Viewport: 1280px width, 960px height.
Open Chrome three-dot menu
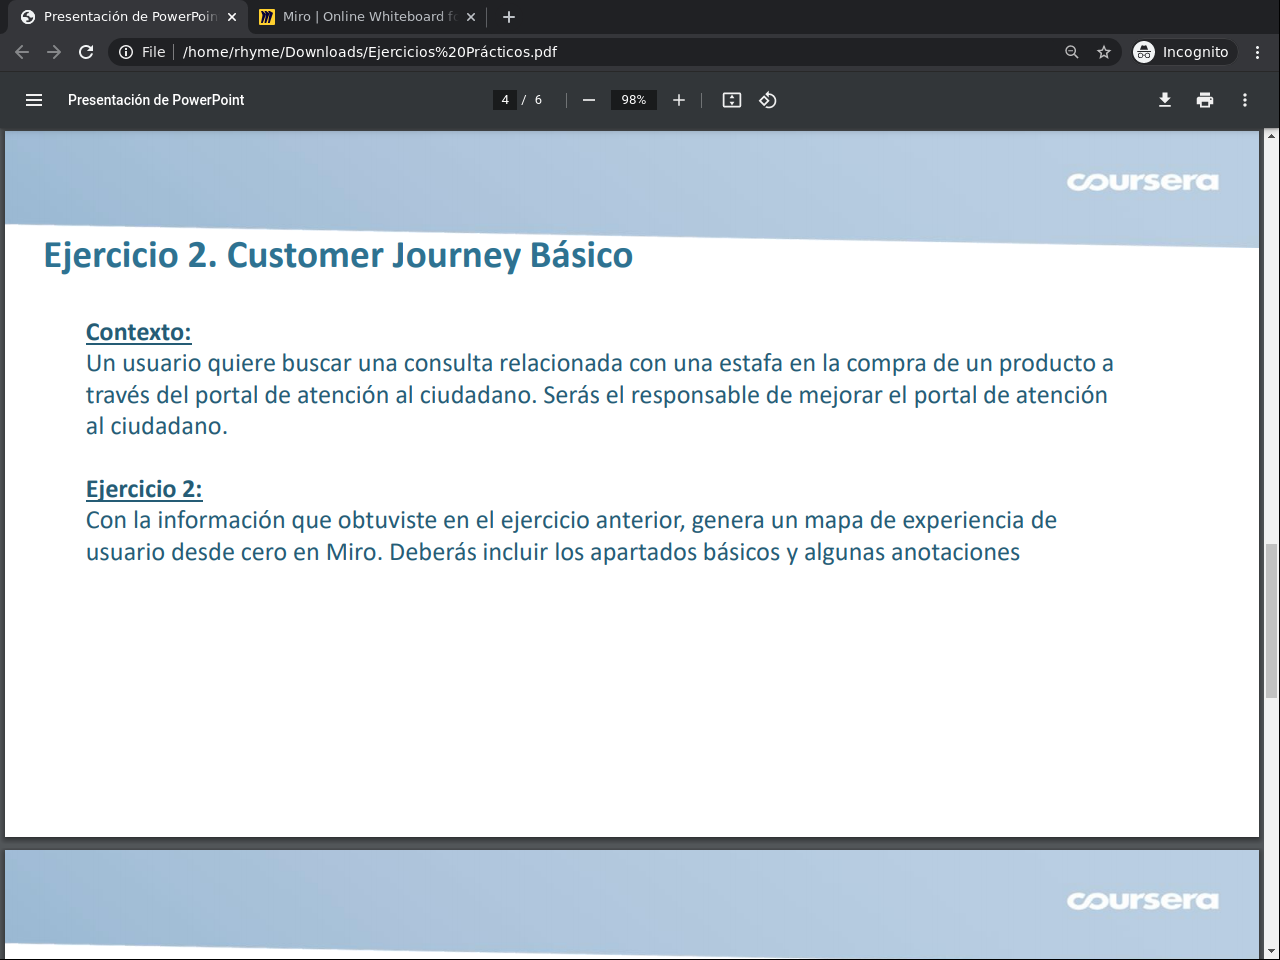click(1258, 52)
